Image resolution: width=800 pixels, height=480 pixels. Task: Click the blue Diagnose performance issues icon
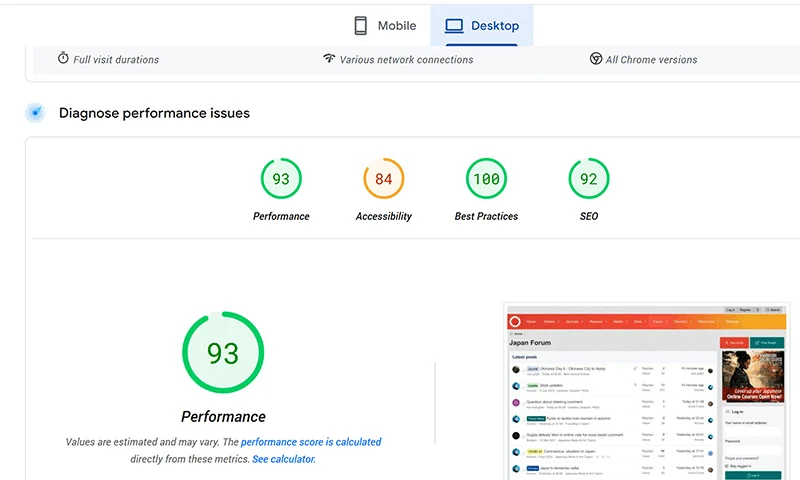35,113
